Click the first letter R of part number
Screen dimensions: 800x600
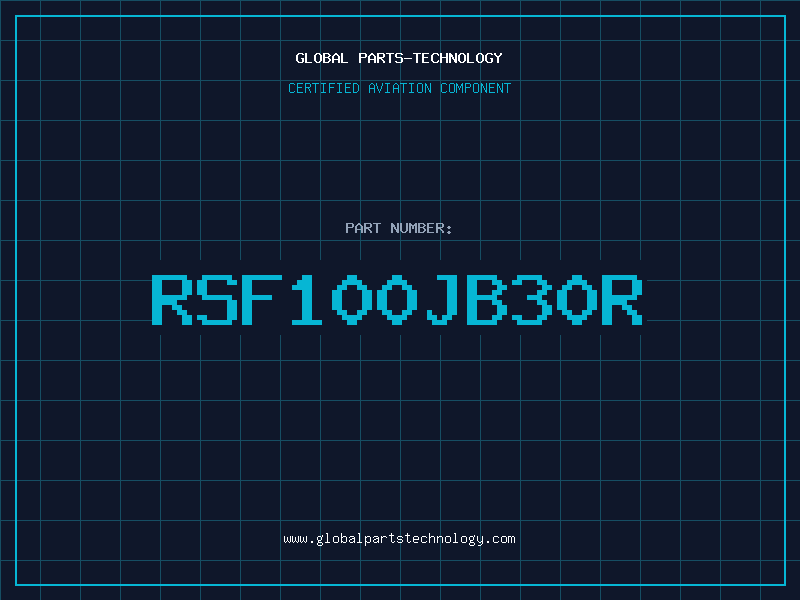(x=172, y=299)
